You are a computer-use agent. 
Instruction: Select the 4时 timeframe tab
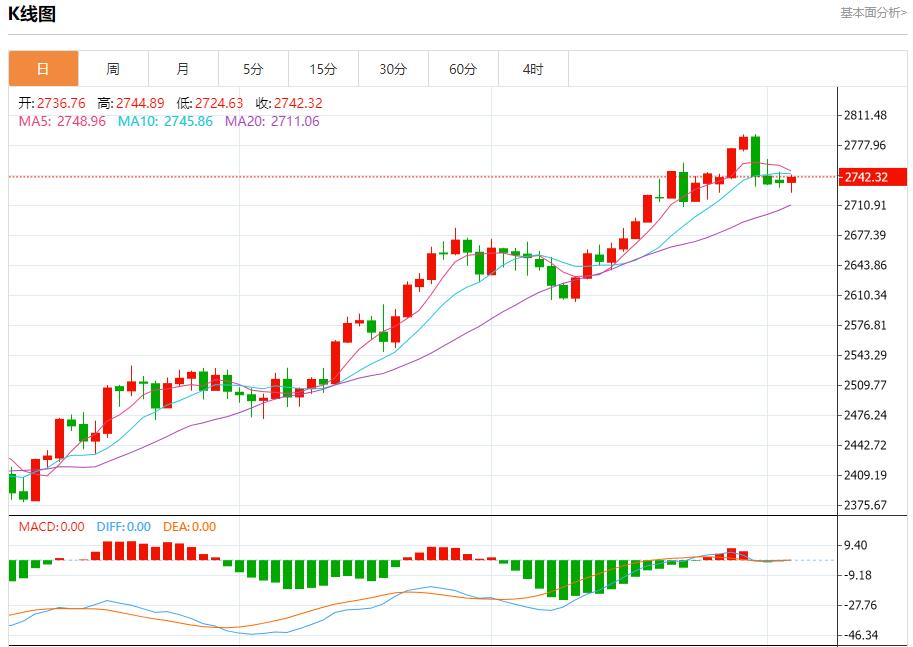point(533,69)
